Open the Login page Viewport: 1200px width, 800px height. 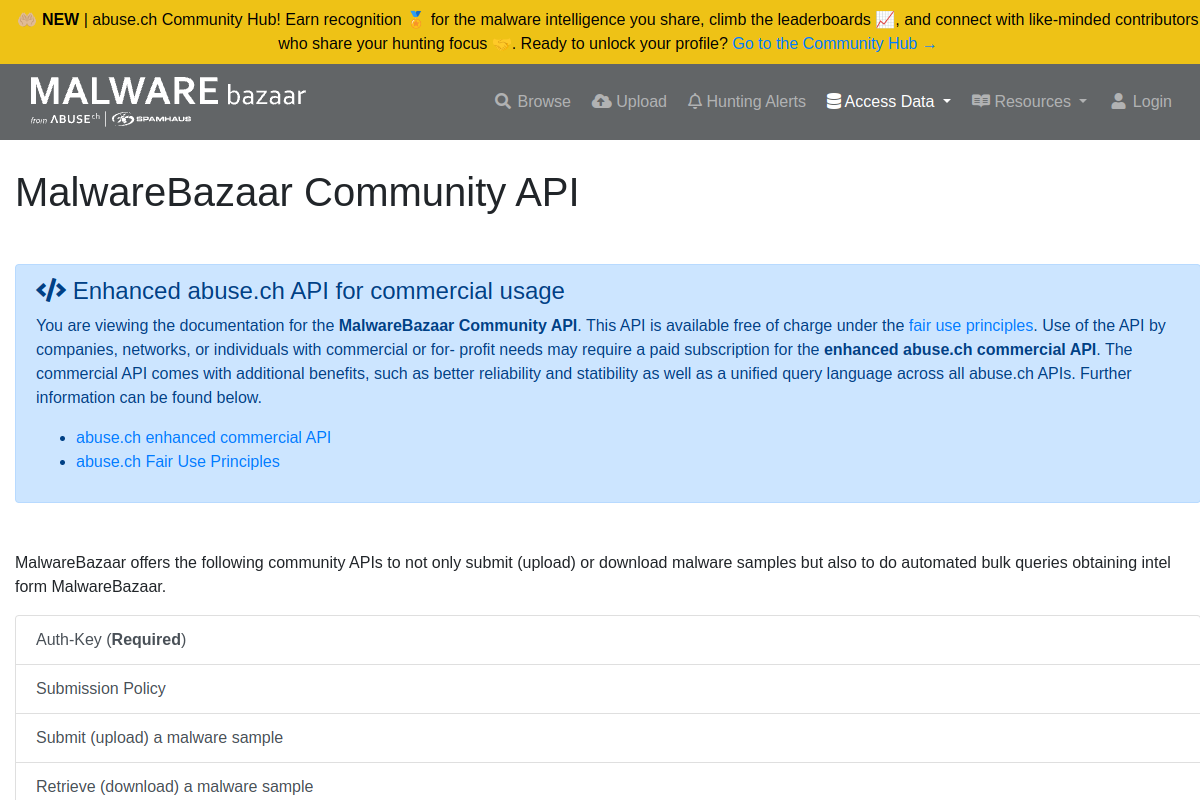(x=1141, y=101)
